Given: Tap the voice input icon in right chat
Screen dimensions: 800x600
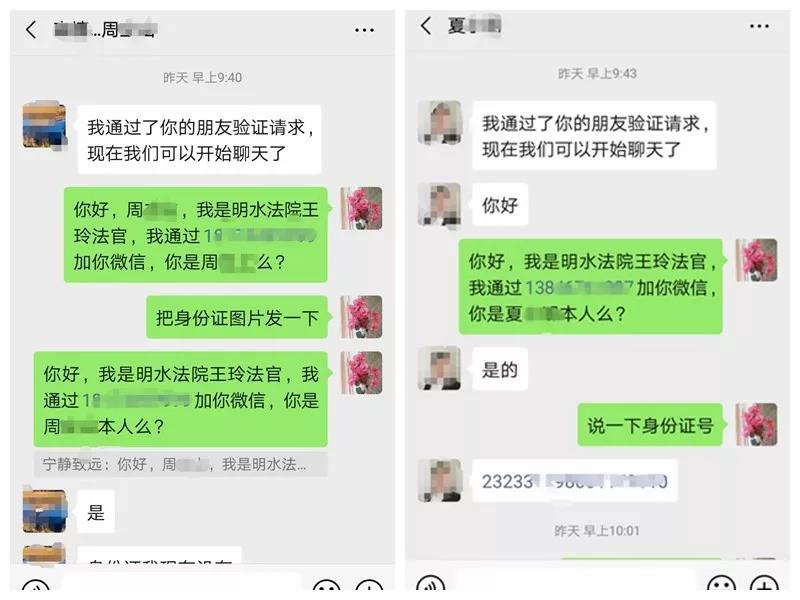Looking at the screenshot, I should click(x=430, y=585).
